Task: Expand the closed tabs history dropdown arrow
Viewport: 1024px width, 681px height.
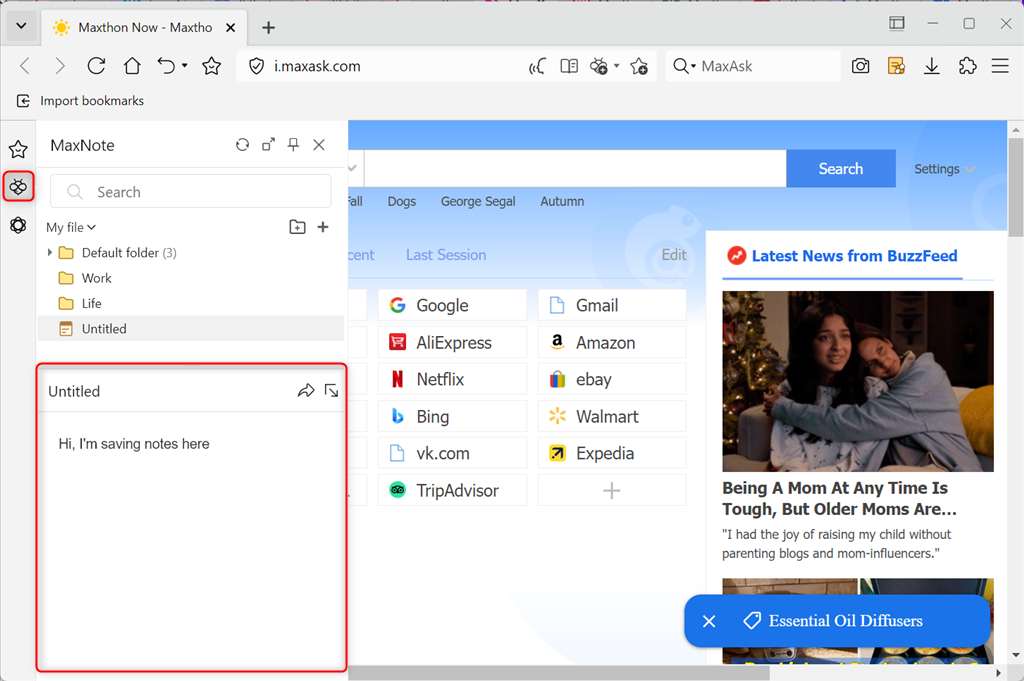Action: point(185,66)
